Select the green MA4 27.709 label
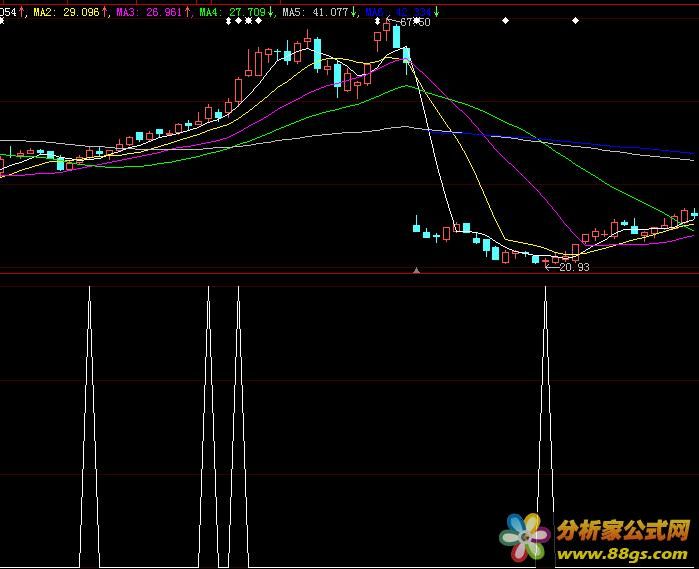 tap(231, 12)
